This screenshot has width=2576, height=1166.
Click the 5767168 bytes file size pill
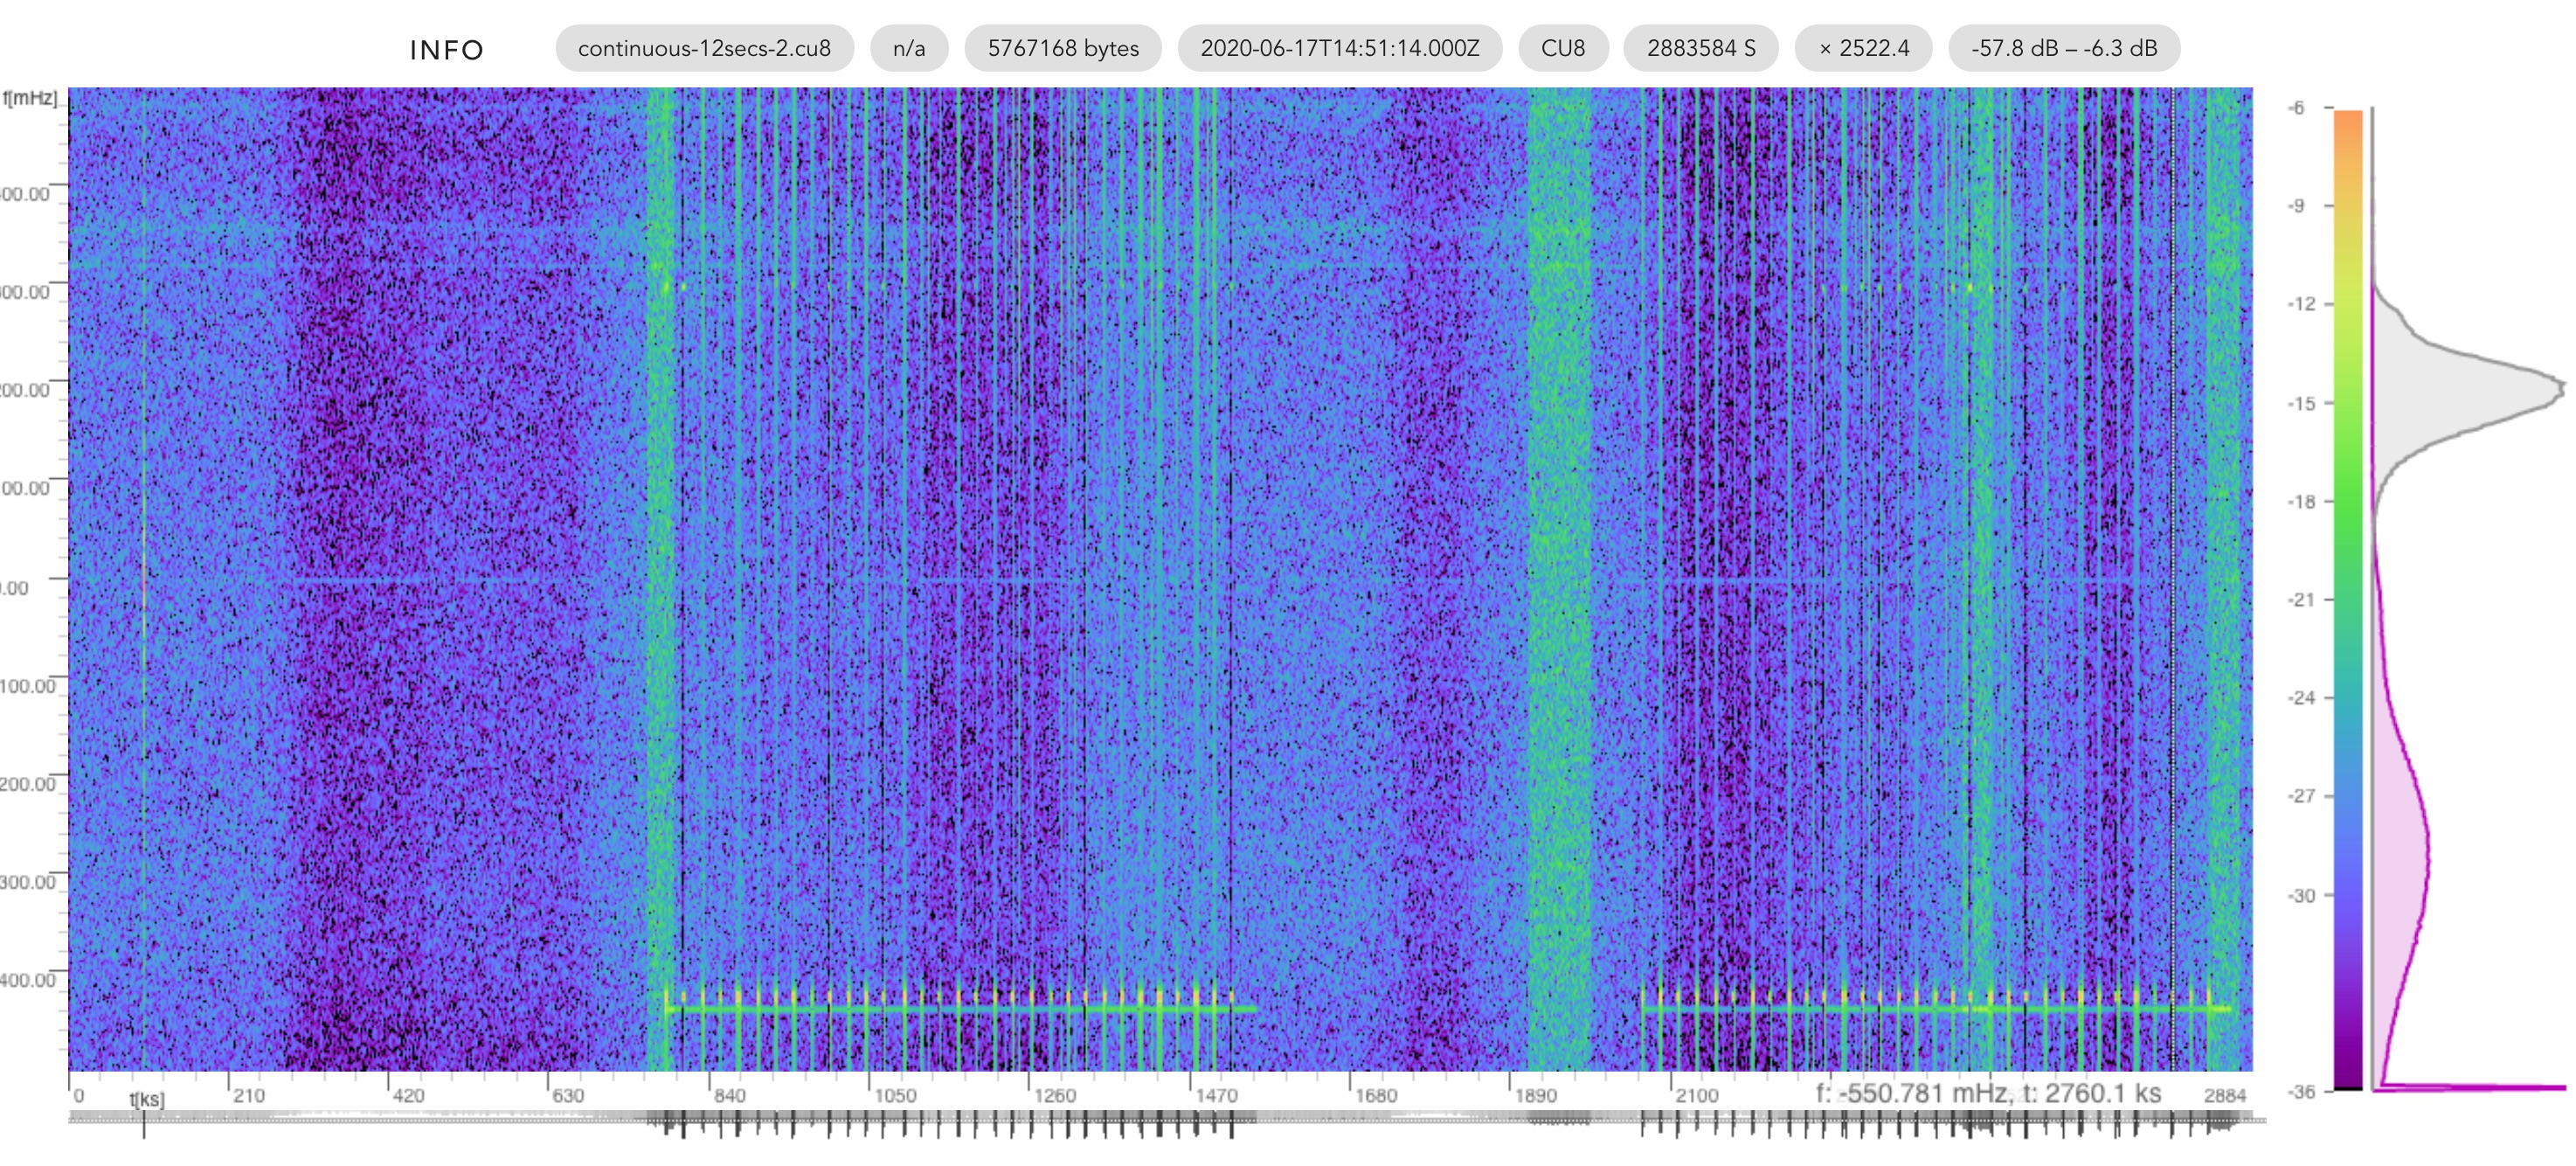click(1063, 48)
